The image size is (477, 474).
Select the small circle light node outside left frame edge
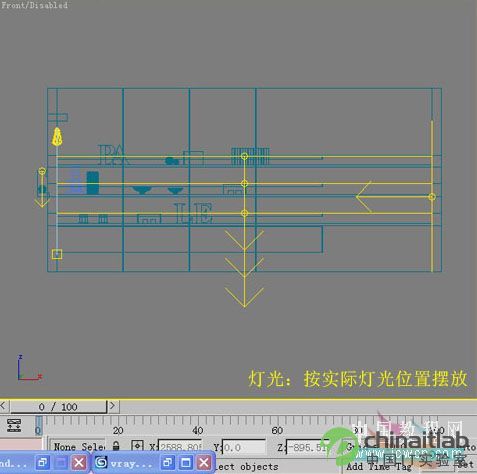[x=42, y=171]
